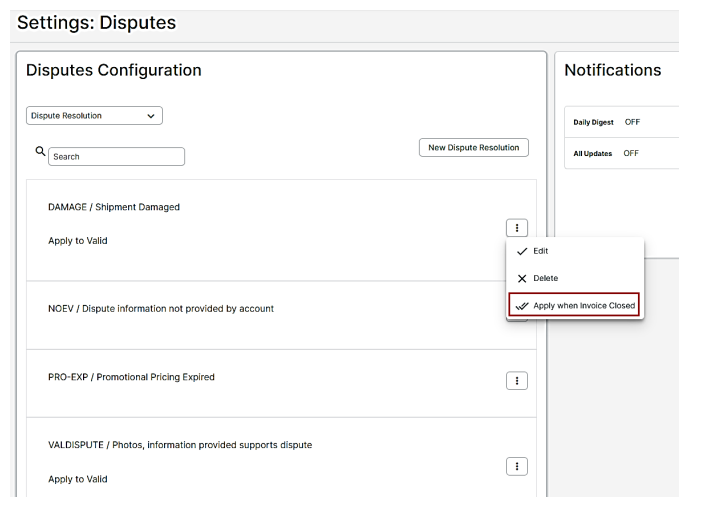Select Delete from the context menu
The image size is (704, 526).
coord(546,278)
